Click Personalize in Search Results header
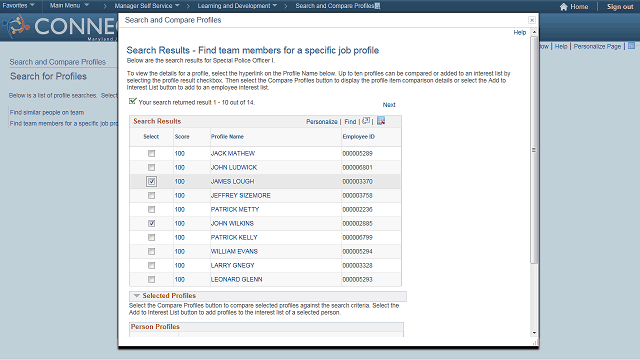Viewport: 640px width, 360px height. click(322, 122)
